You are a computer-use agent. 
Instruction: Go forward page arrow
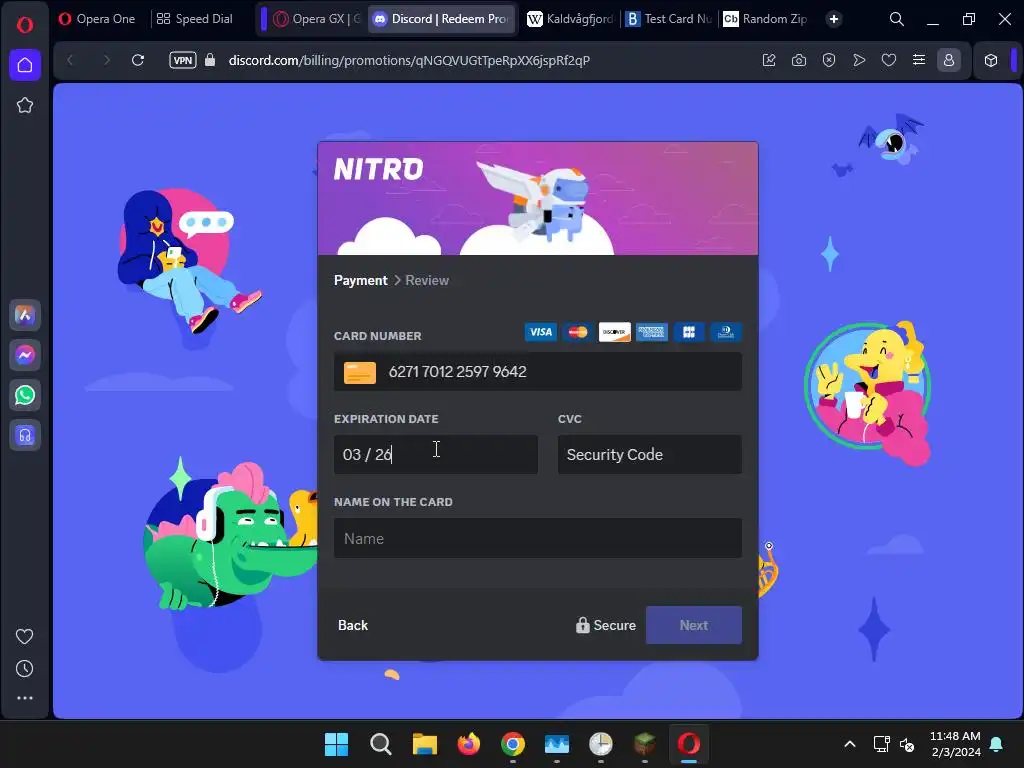click(x=106, y=60)
